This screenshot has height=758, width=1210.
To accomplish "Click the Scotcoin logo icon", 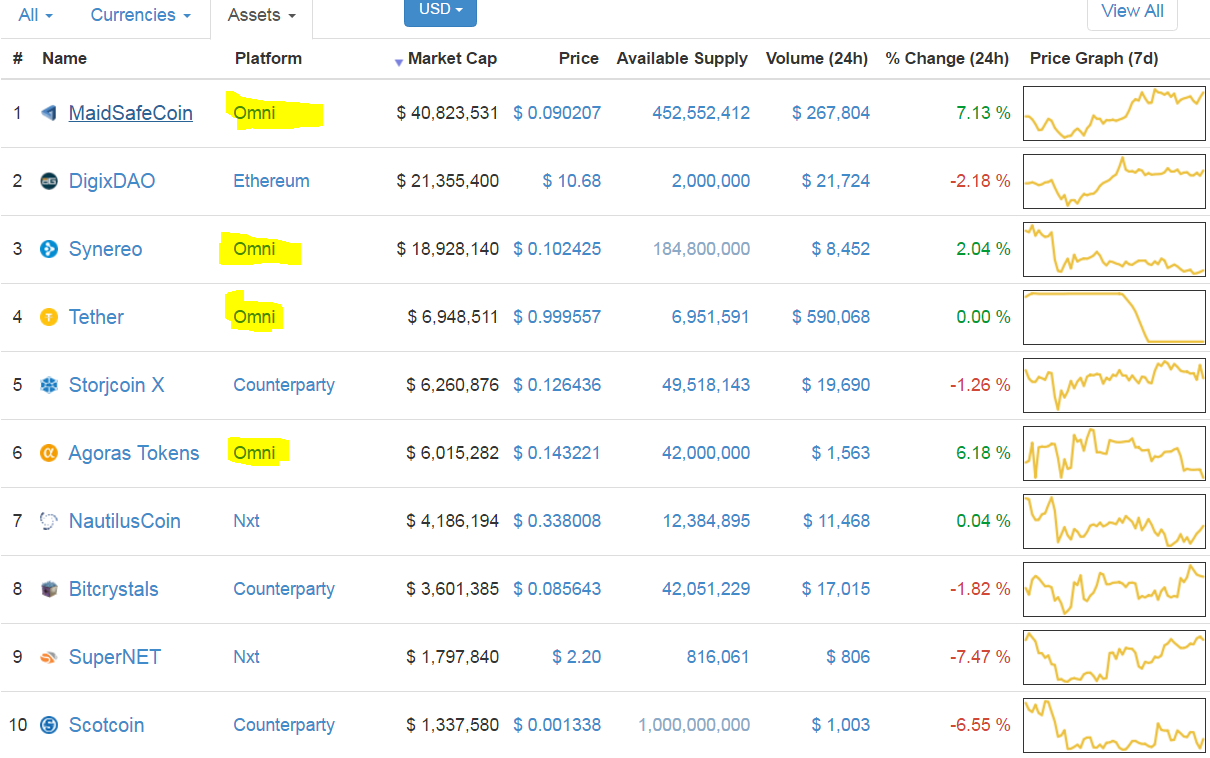I will coord(49,725).
